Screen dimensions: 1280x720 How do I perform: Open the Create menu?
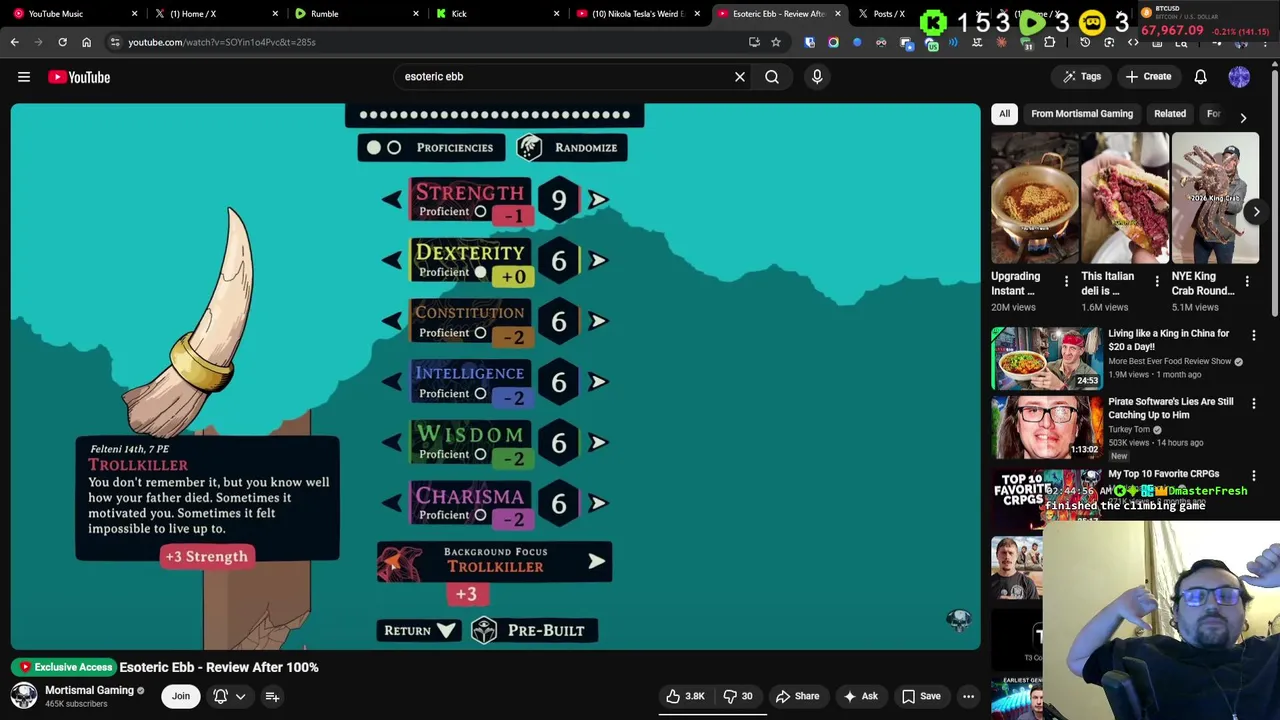coord(1148,77)
